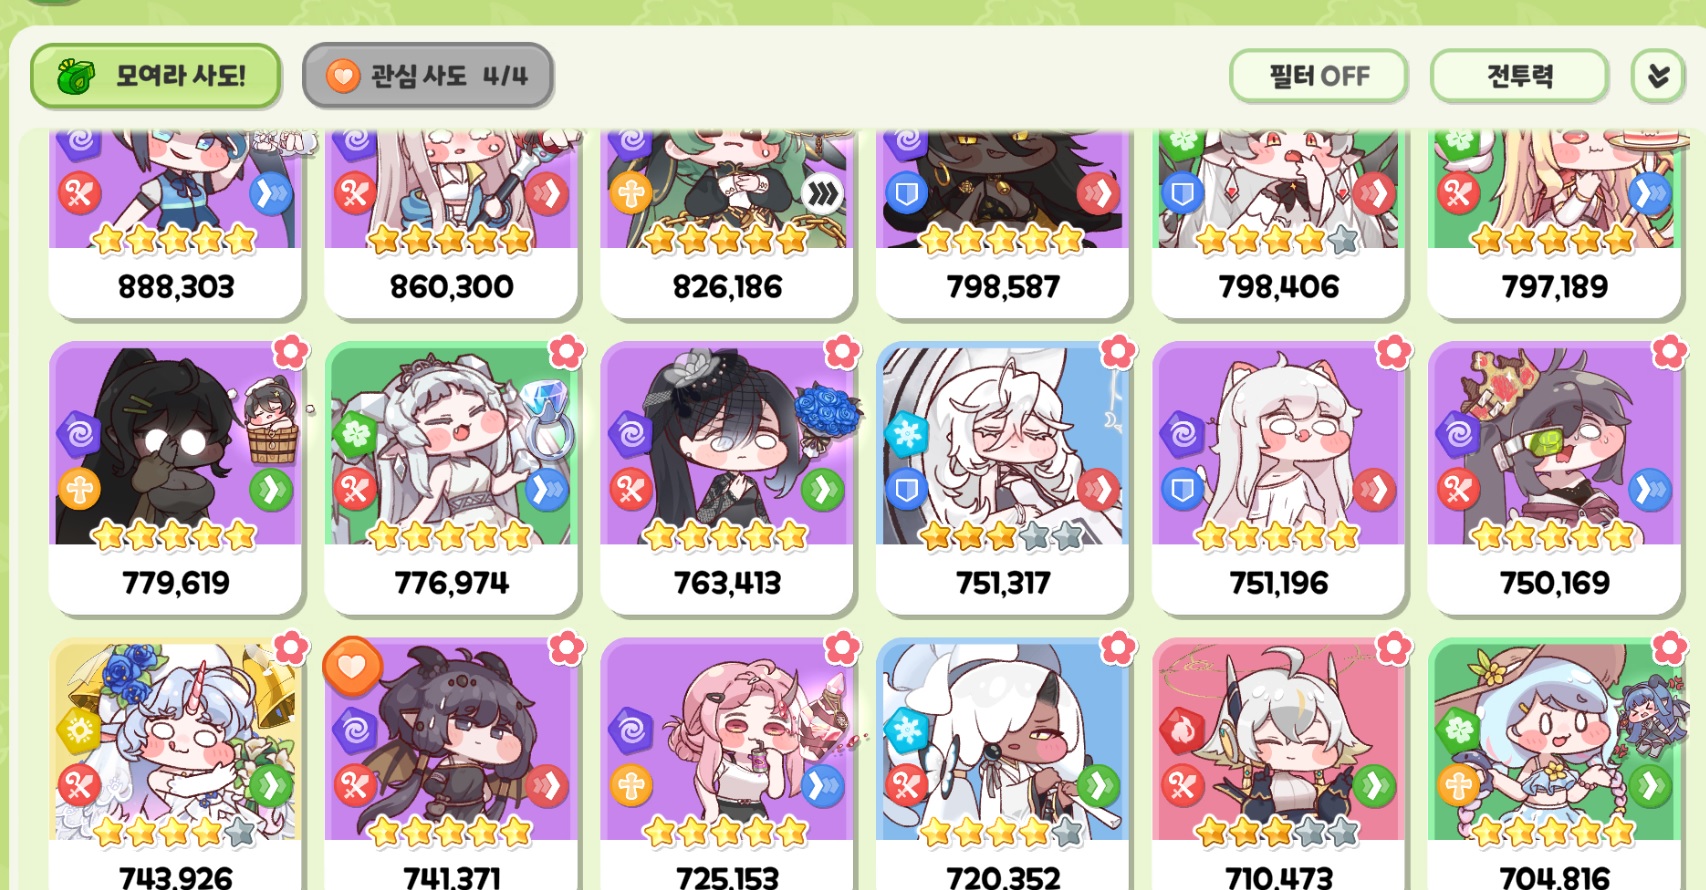Open the character card with power 888,303
1706x890 pixels.
(175, 223)
